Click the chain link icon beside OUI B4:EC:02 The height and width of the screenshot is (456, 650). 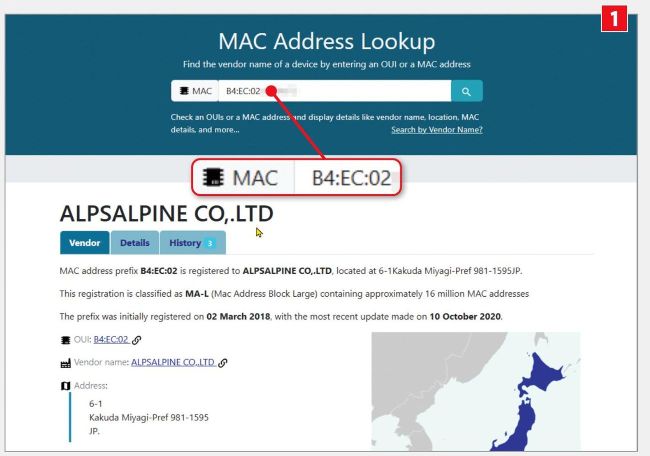(136, 340)
